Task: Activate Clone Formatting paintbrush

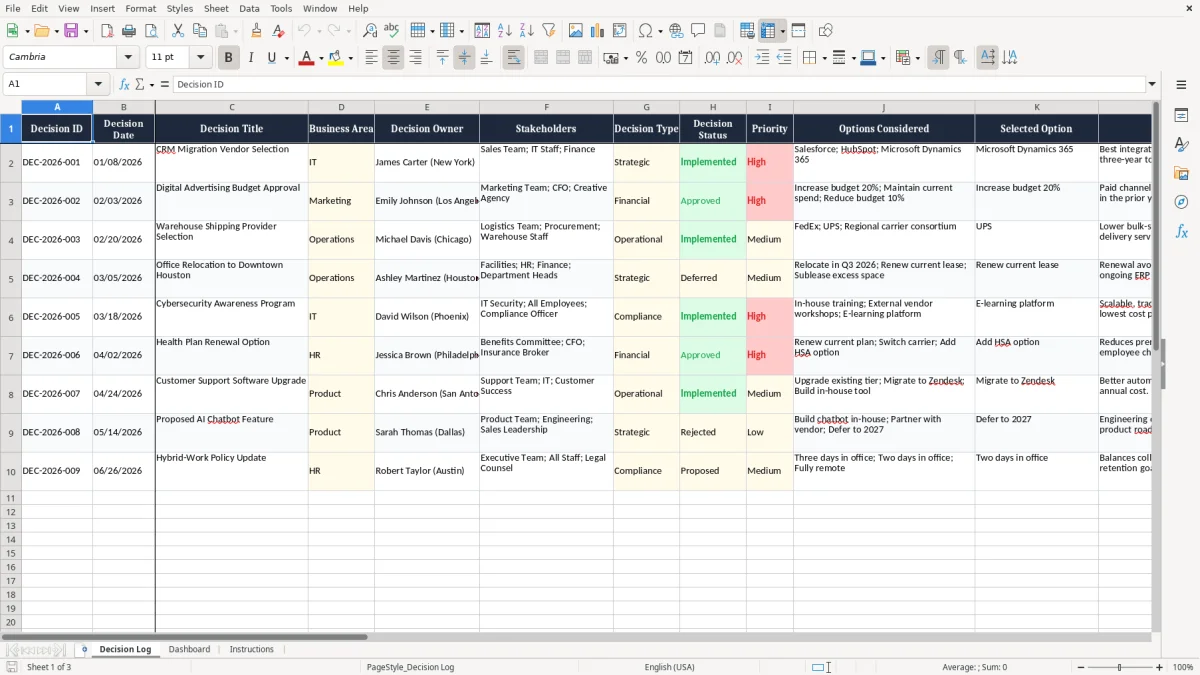Action: (x=256, y=31)
